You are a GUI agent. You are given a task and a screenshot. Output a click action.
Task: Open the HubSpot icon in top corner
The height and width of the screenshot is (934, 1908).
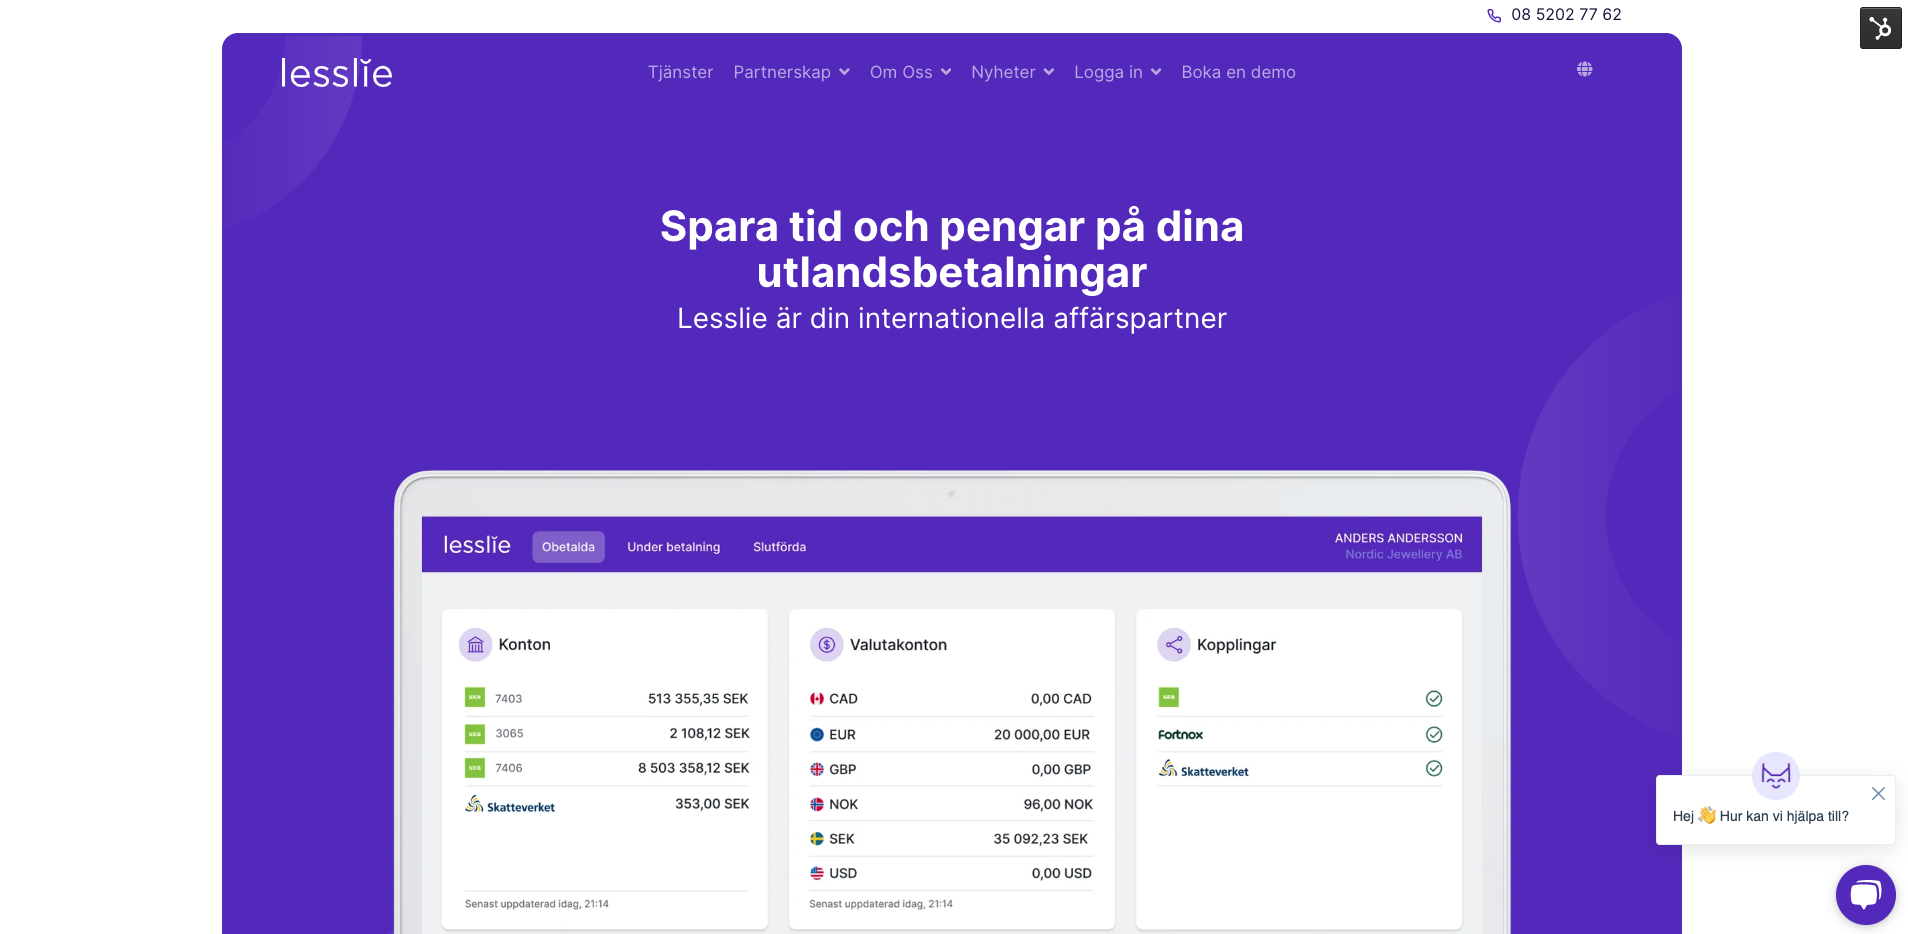(1880, 28)
